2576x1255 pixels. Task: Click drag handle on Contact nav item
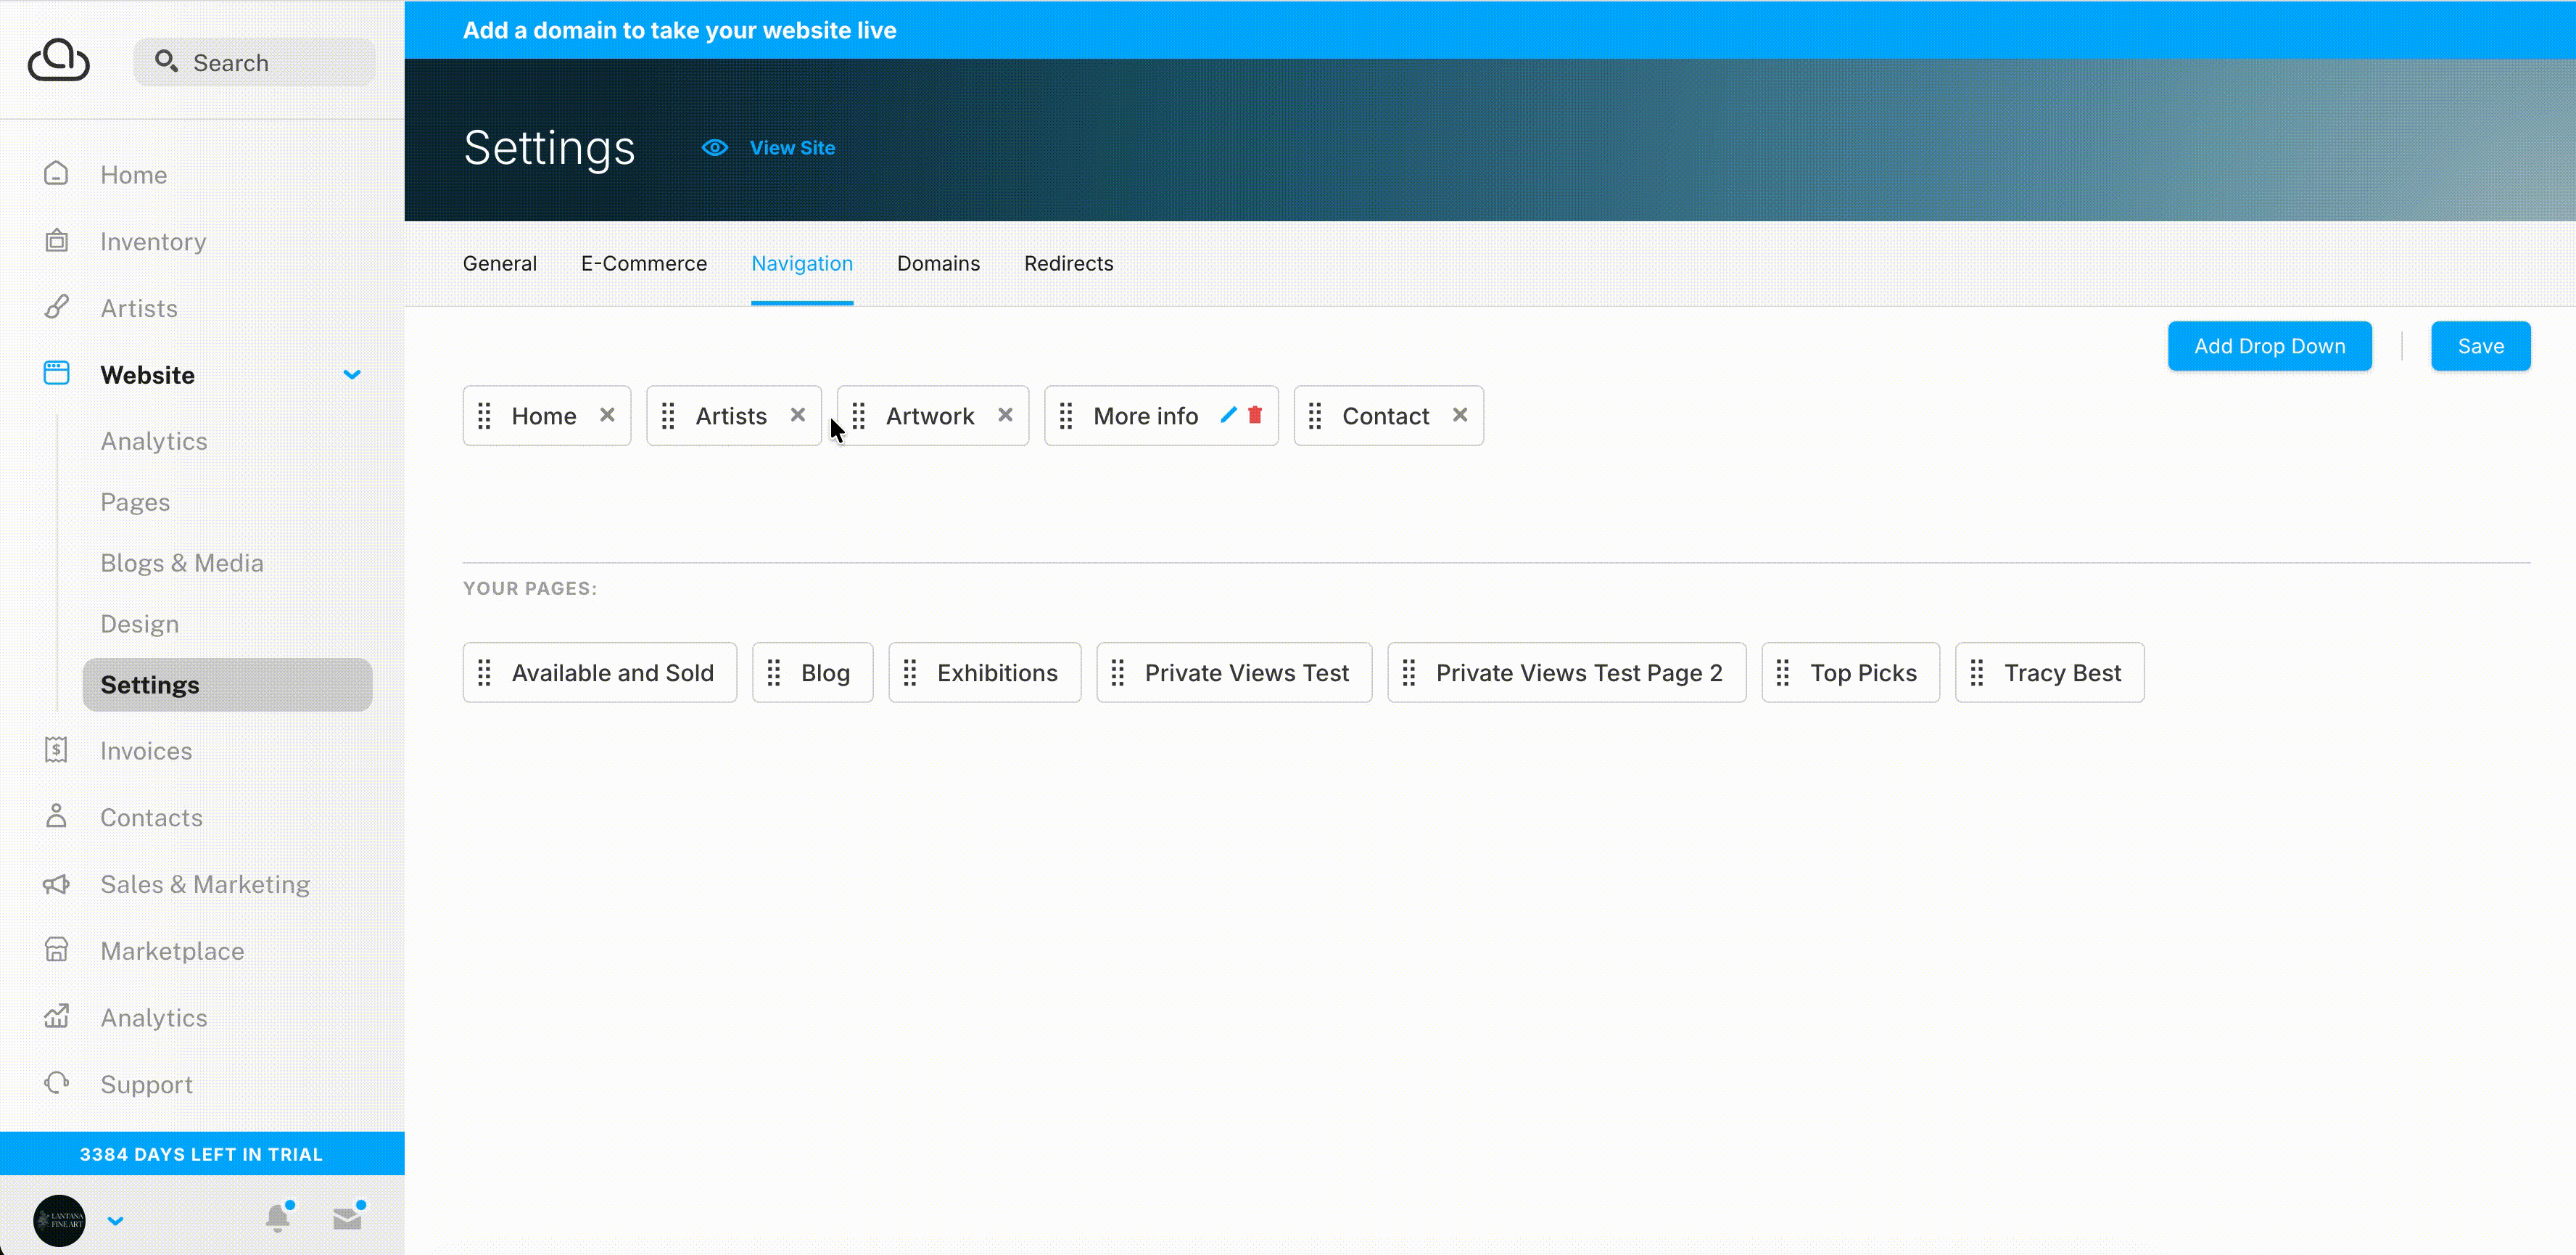(1315, 416)
